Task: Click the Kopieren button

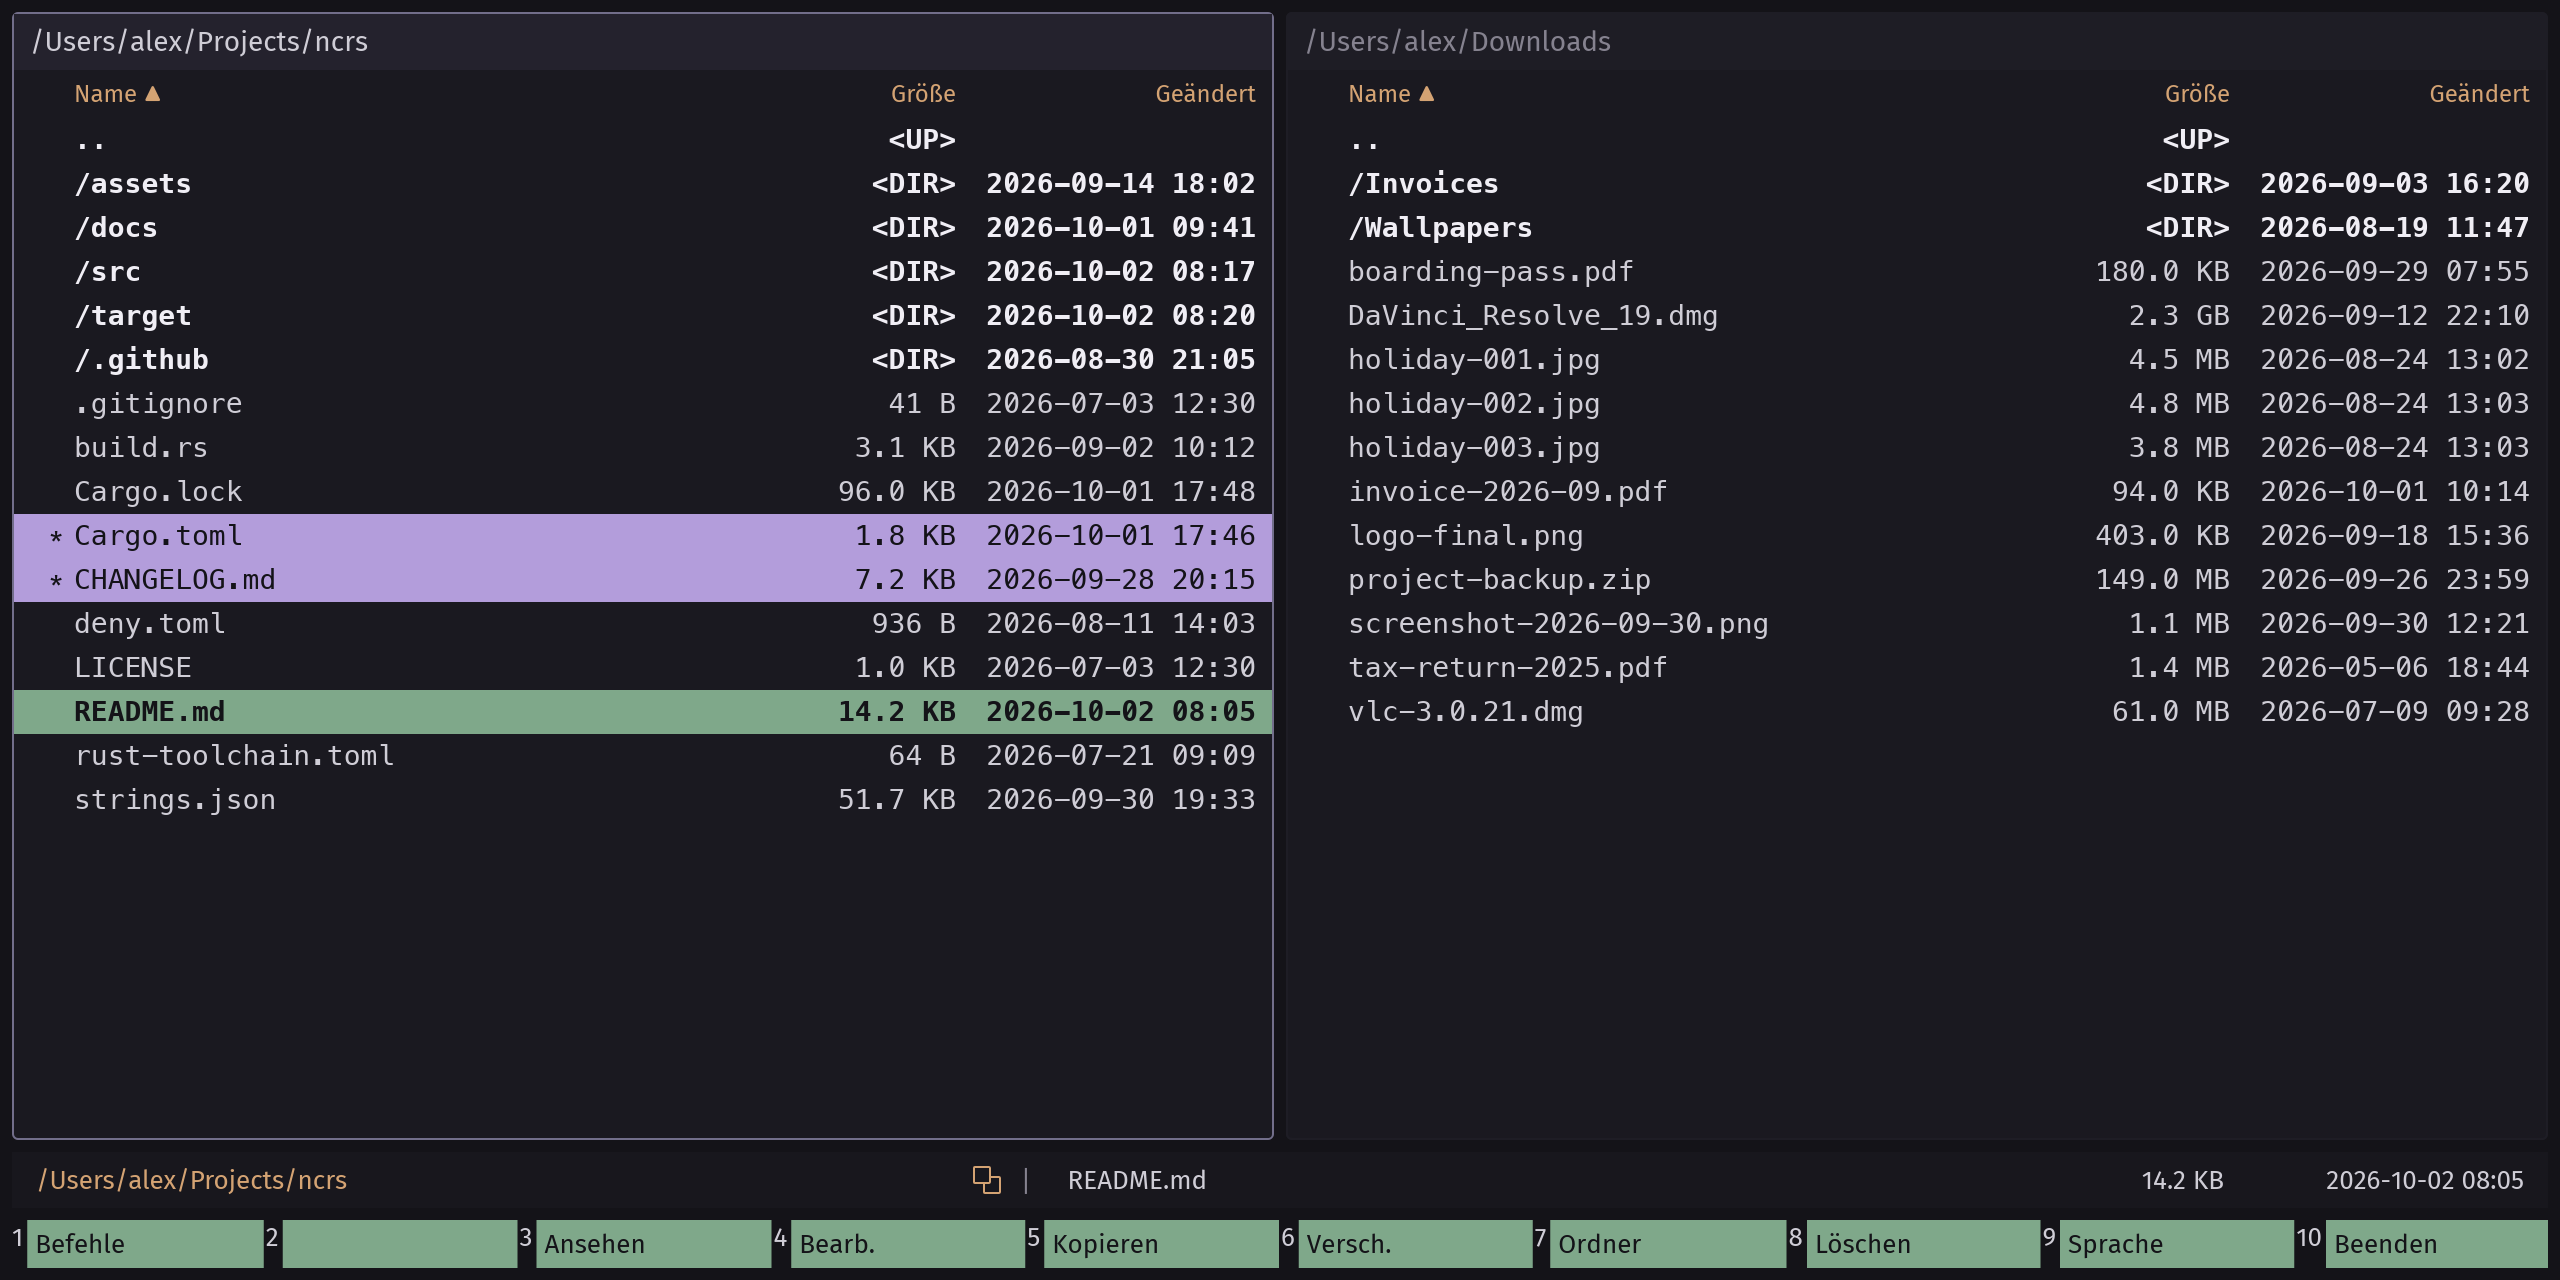Action: (1161, 1244)
